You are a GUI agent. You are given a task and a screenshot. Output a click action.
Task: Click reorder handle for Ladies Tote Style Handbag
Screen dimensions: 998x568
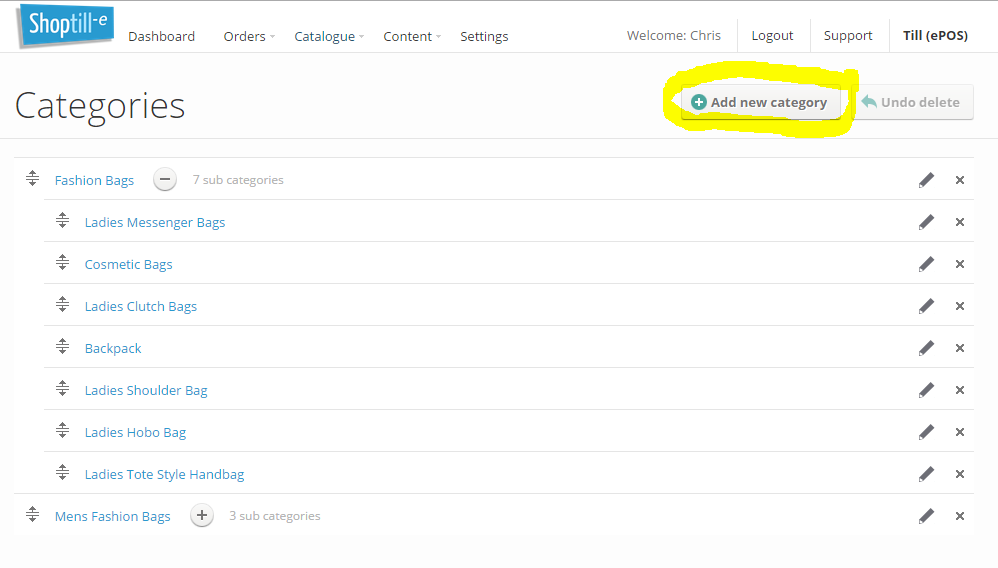tap(62, 472)
